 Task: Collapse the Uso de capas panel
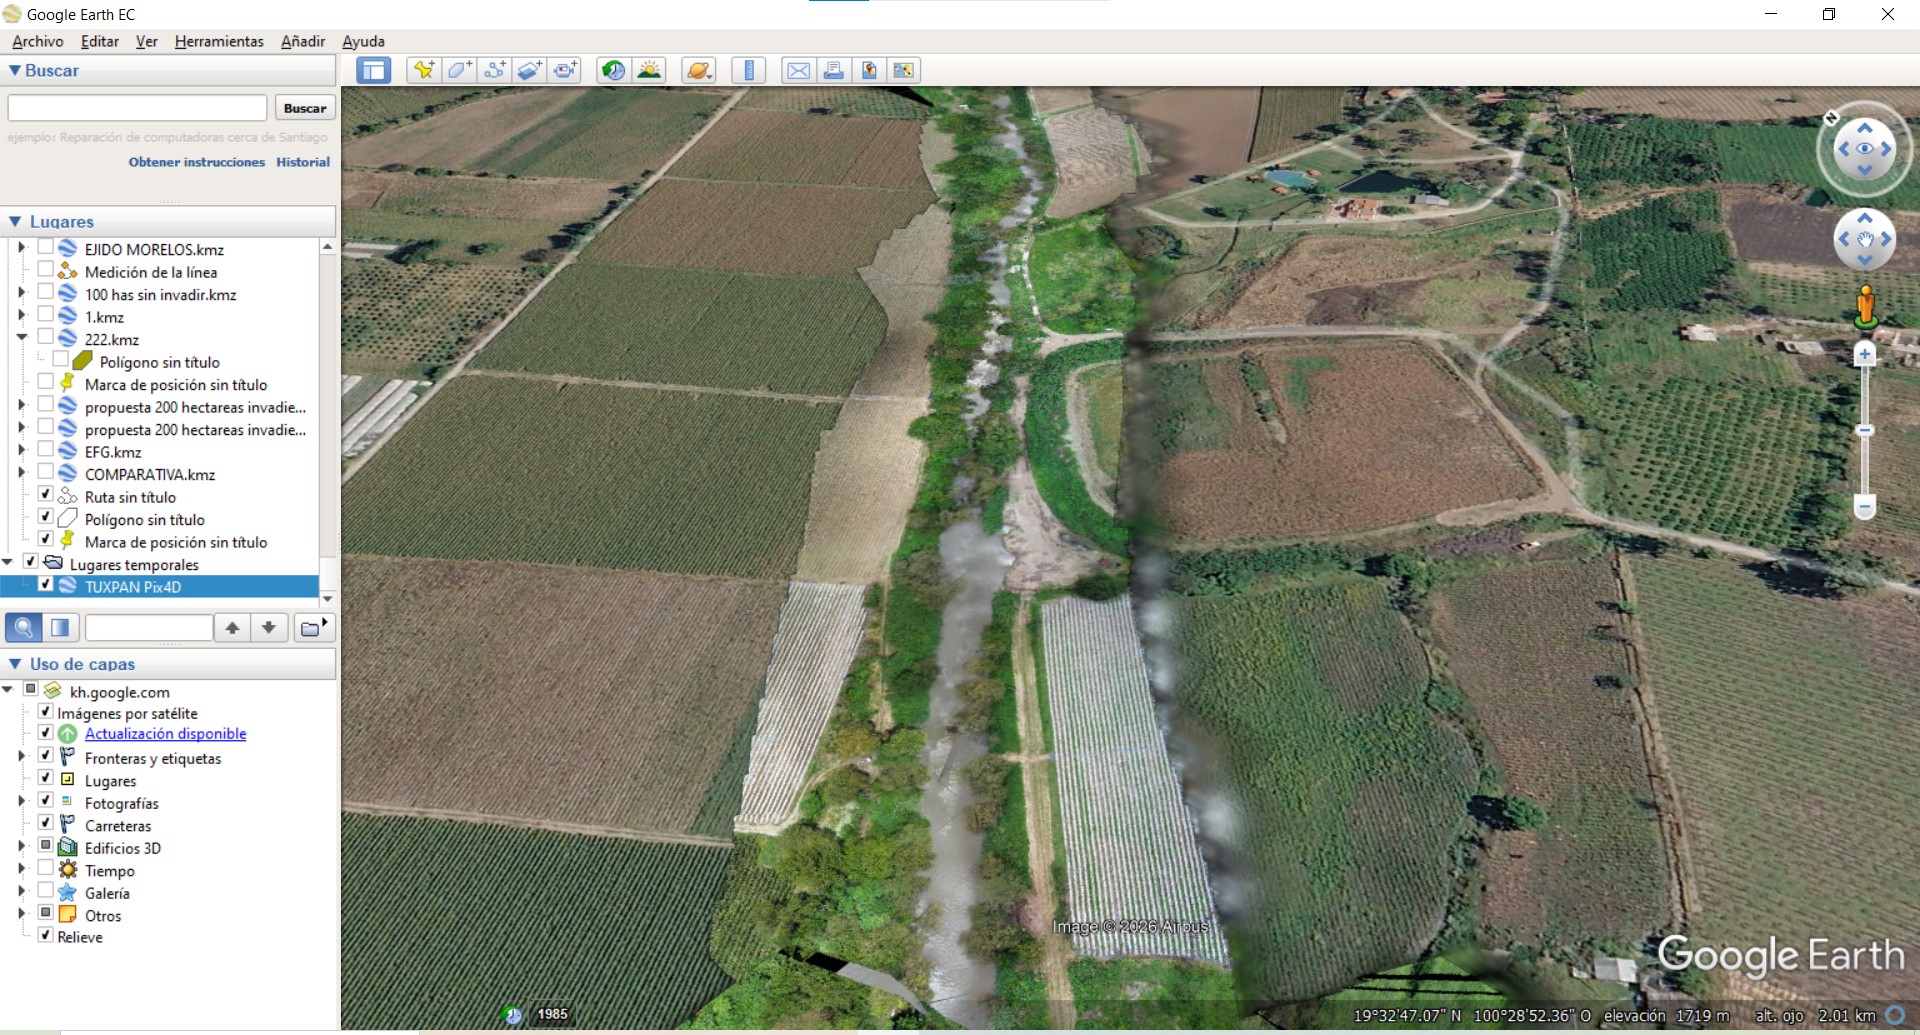tap(15, 663)
